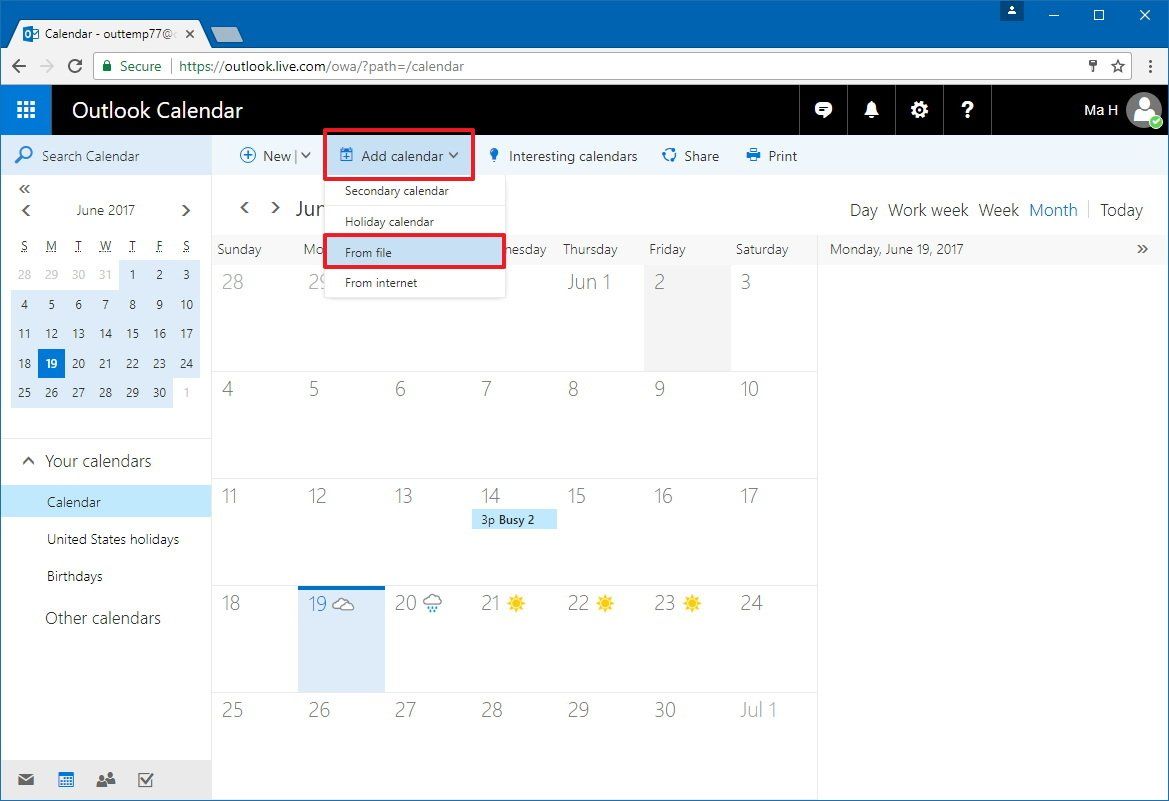
Task: Click the Print toolbar button
Action: [x=772, y=156]
